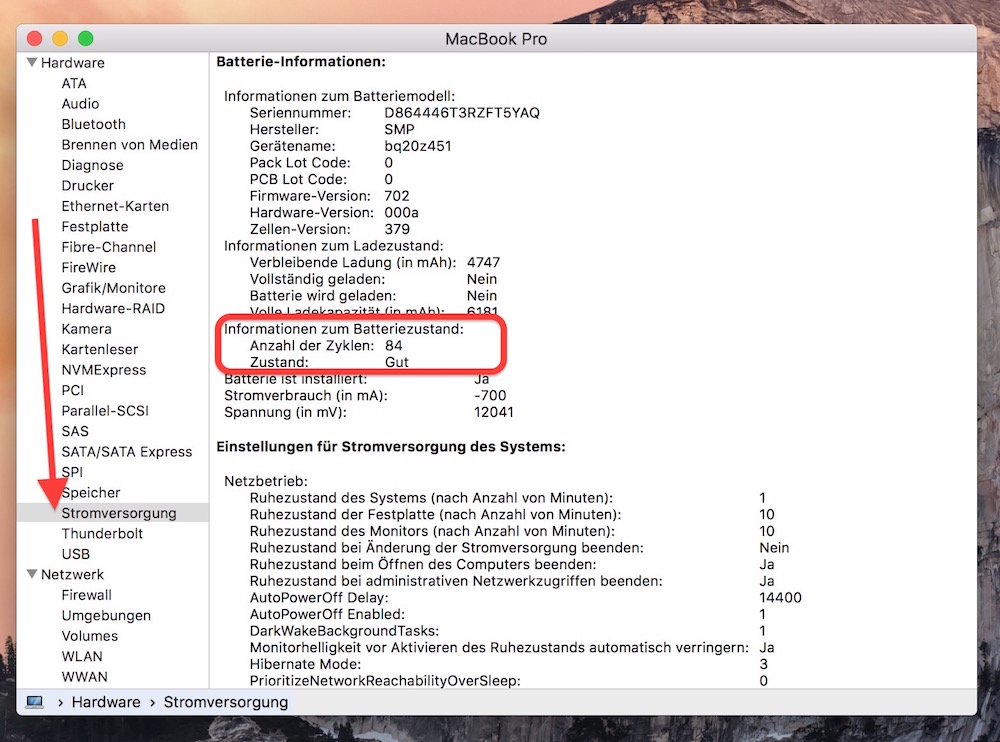
Task: Click Zellen-Version value 379
Action: (x=397, y=229)
